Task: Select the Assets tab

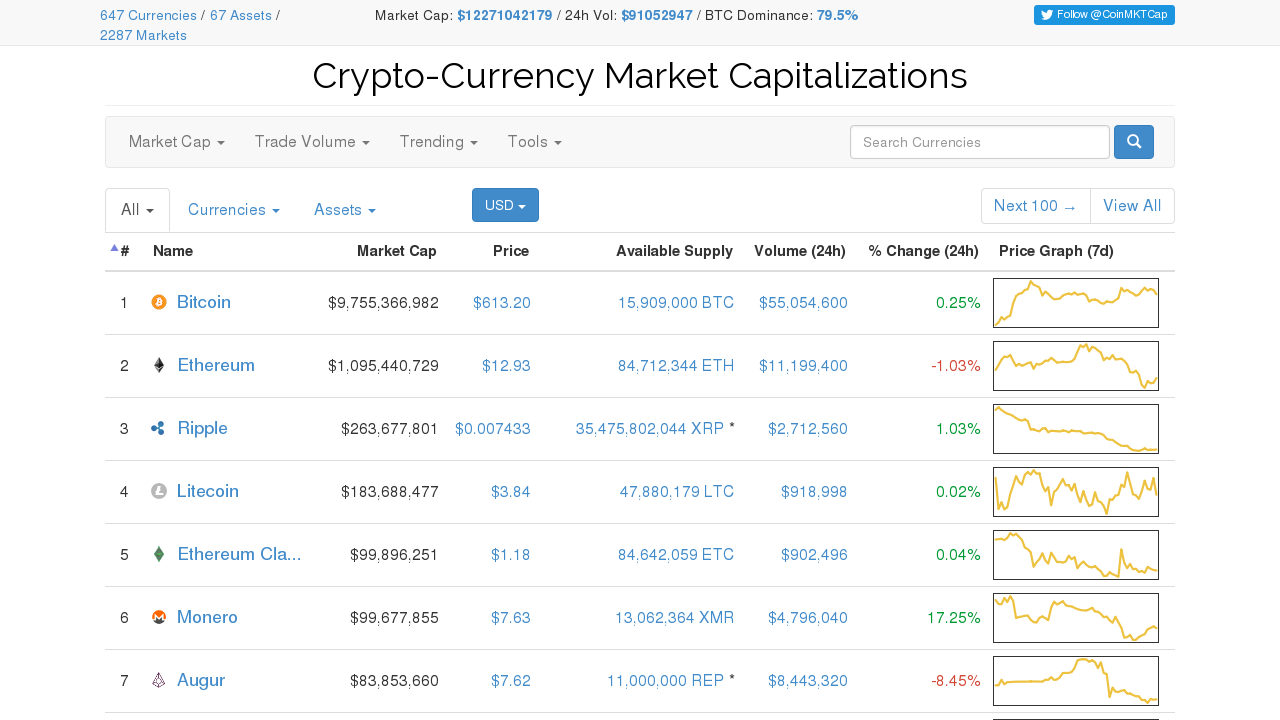Action: pos(345,210)
